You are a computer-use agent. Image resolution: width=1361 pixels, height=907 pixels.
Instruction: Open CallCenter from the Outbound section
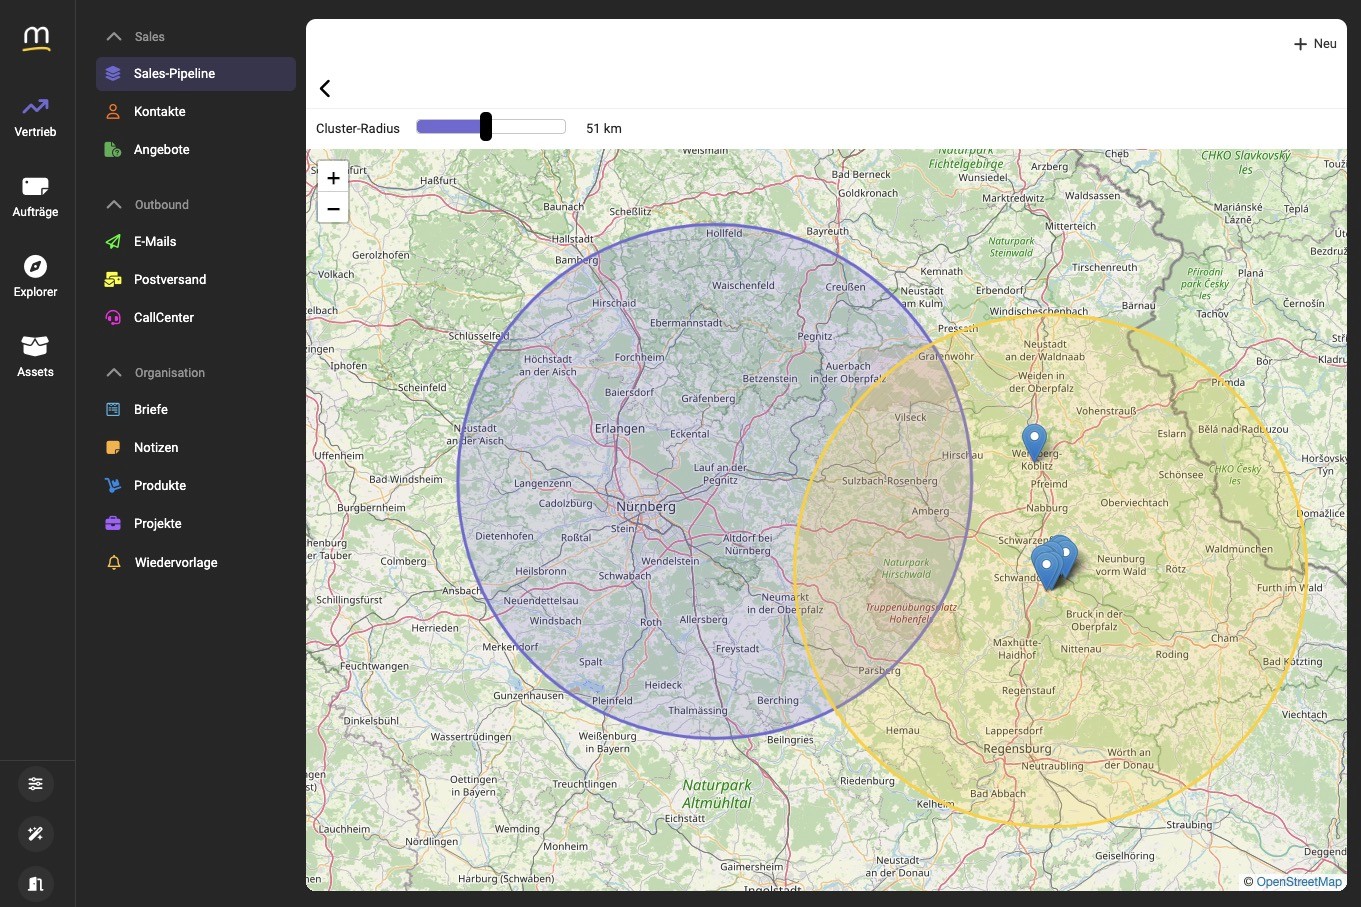163,317
